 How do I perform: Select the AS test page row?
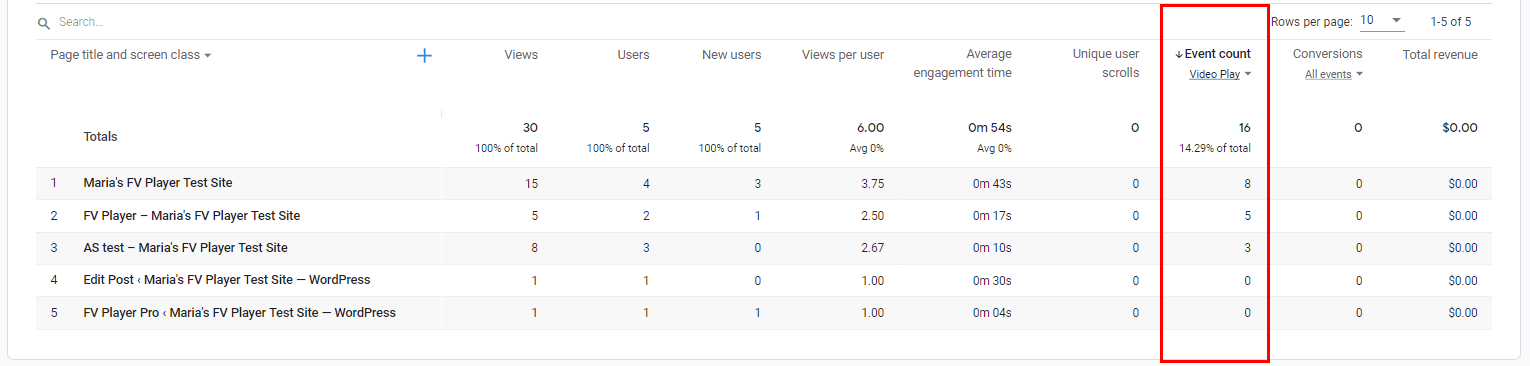[x=763, y=248]
